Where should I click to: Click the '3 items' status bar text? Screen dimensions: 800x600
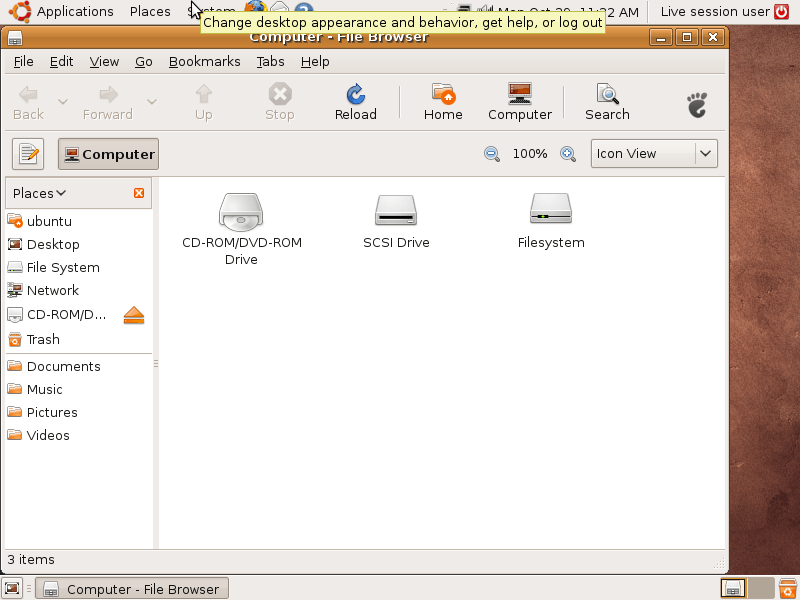pyautogui.click(x=31, y=560)
